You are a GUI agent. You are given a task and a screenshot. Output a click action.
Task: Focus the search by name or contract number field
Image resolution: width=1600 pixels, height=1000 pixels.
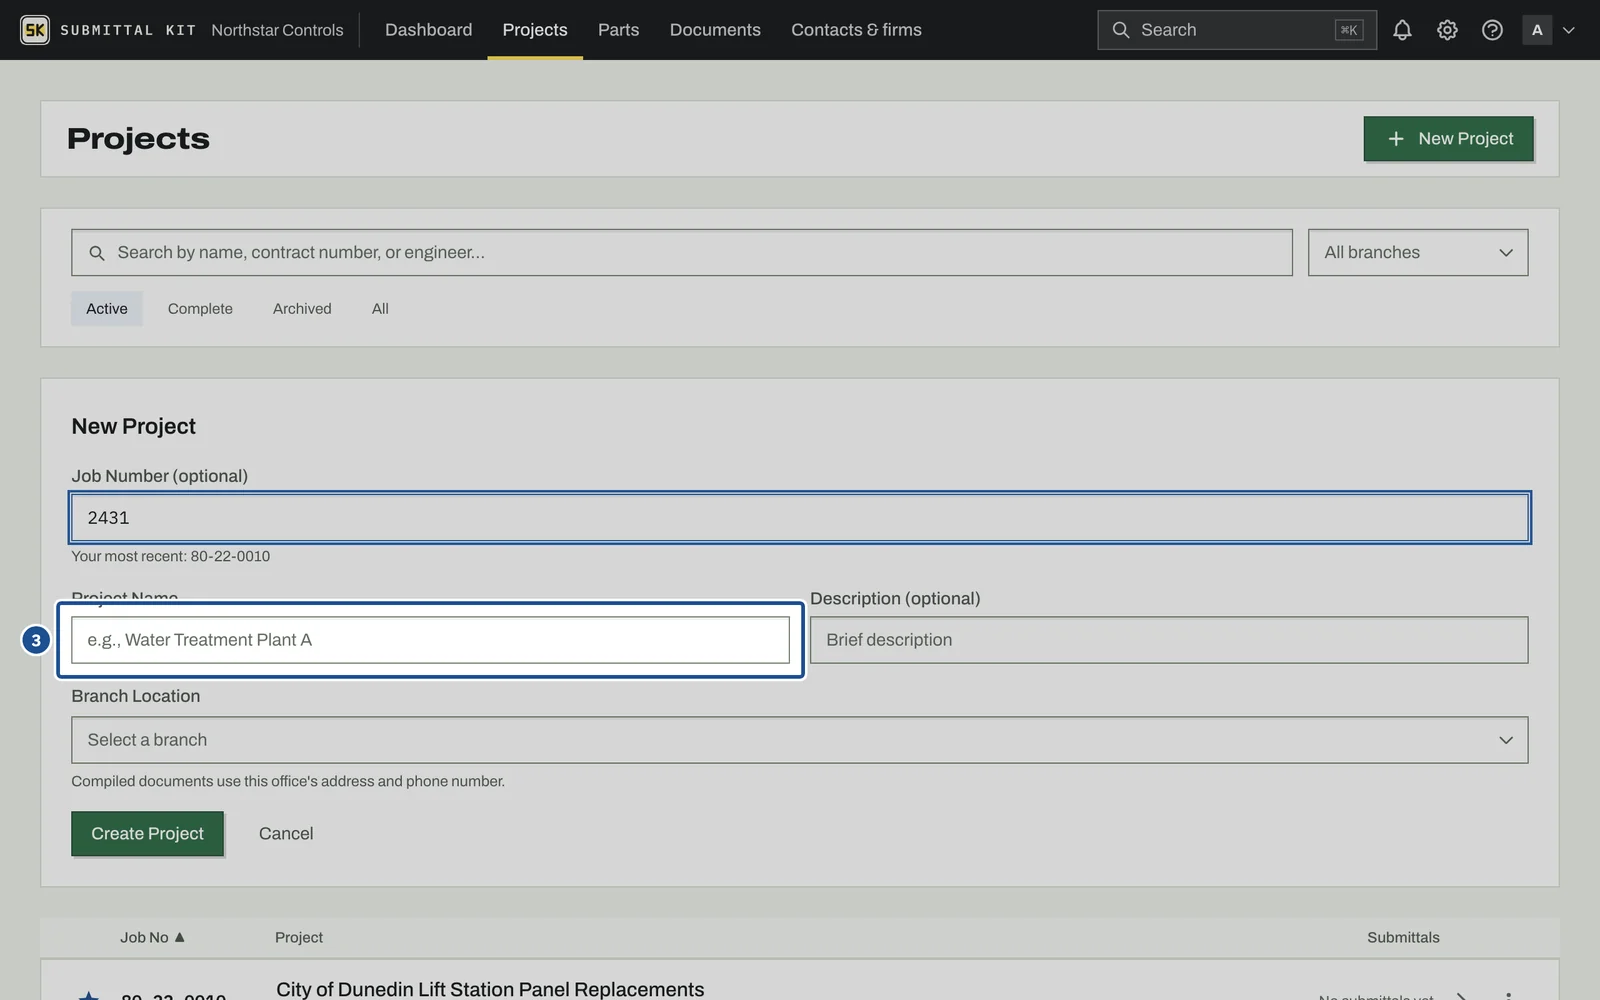(682, 253)
